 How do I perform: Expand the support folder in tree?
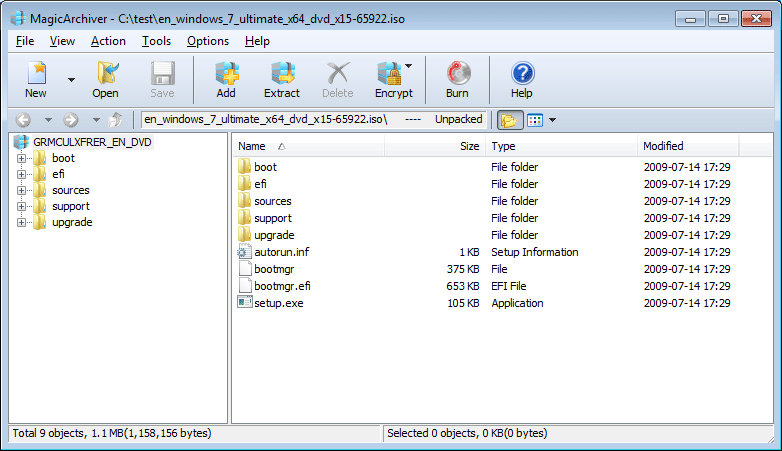point(21,206)
